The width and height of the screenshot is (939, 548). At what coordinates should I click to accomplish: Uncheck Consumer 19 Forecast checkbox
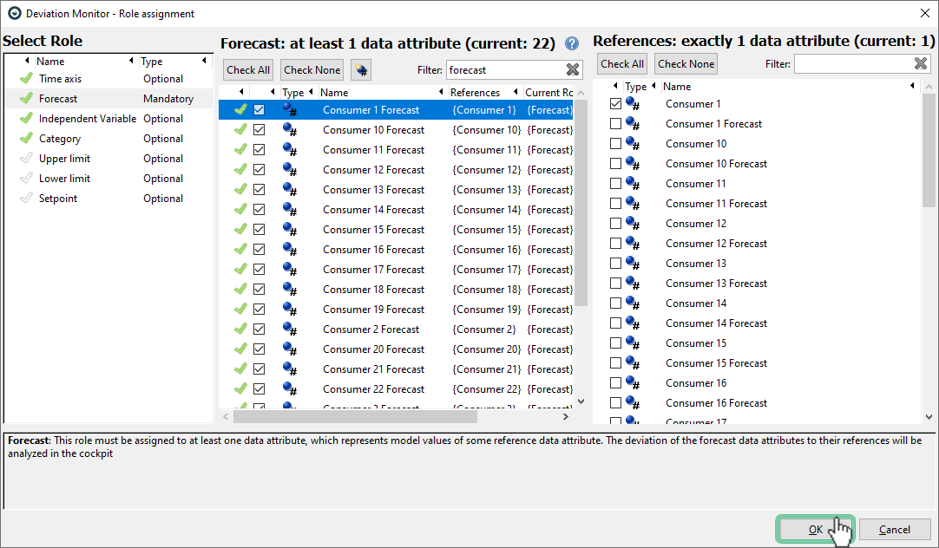click(x=259, y=309)
